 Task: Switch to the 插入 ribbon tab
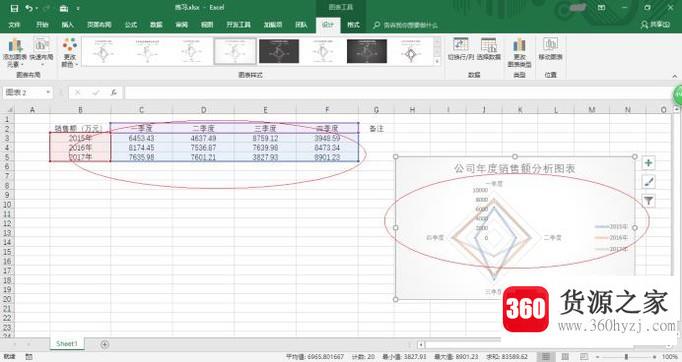coord(67,25)
